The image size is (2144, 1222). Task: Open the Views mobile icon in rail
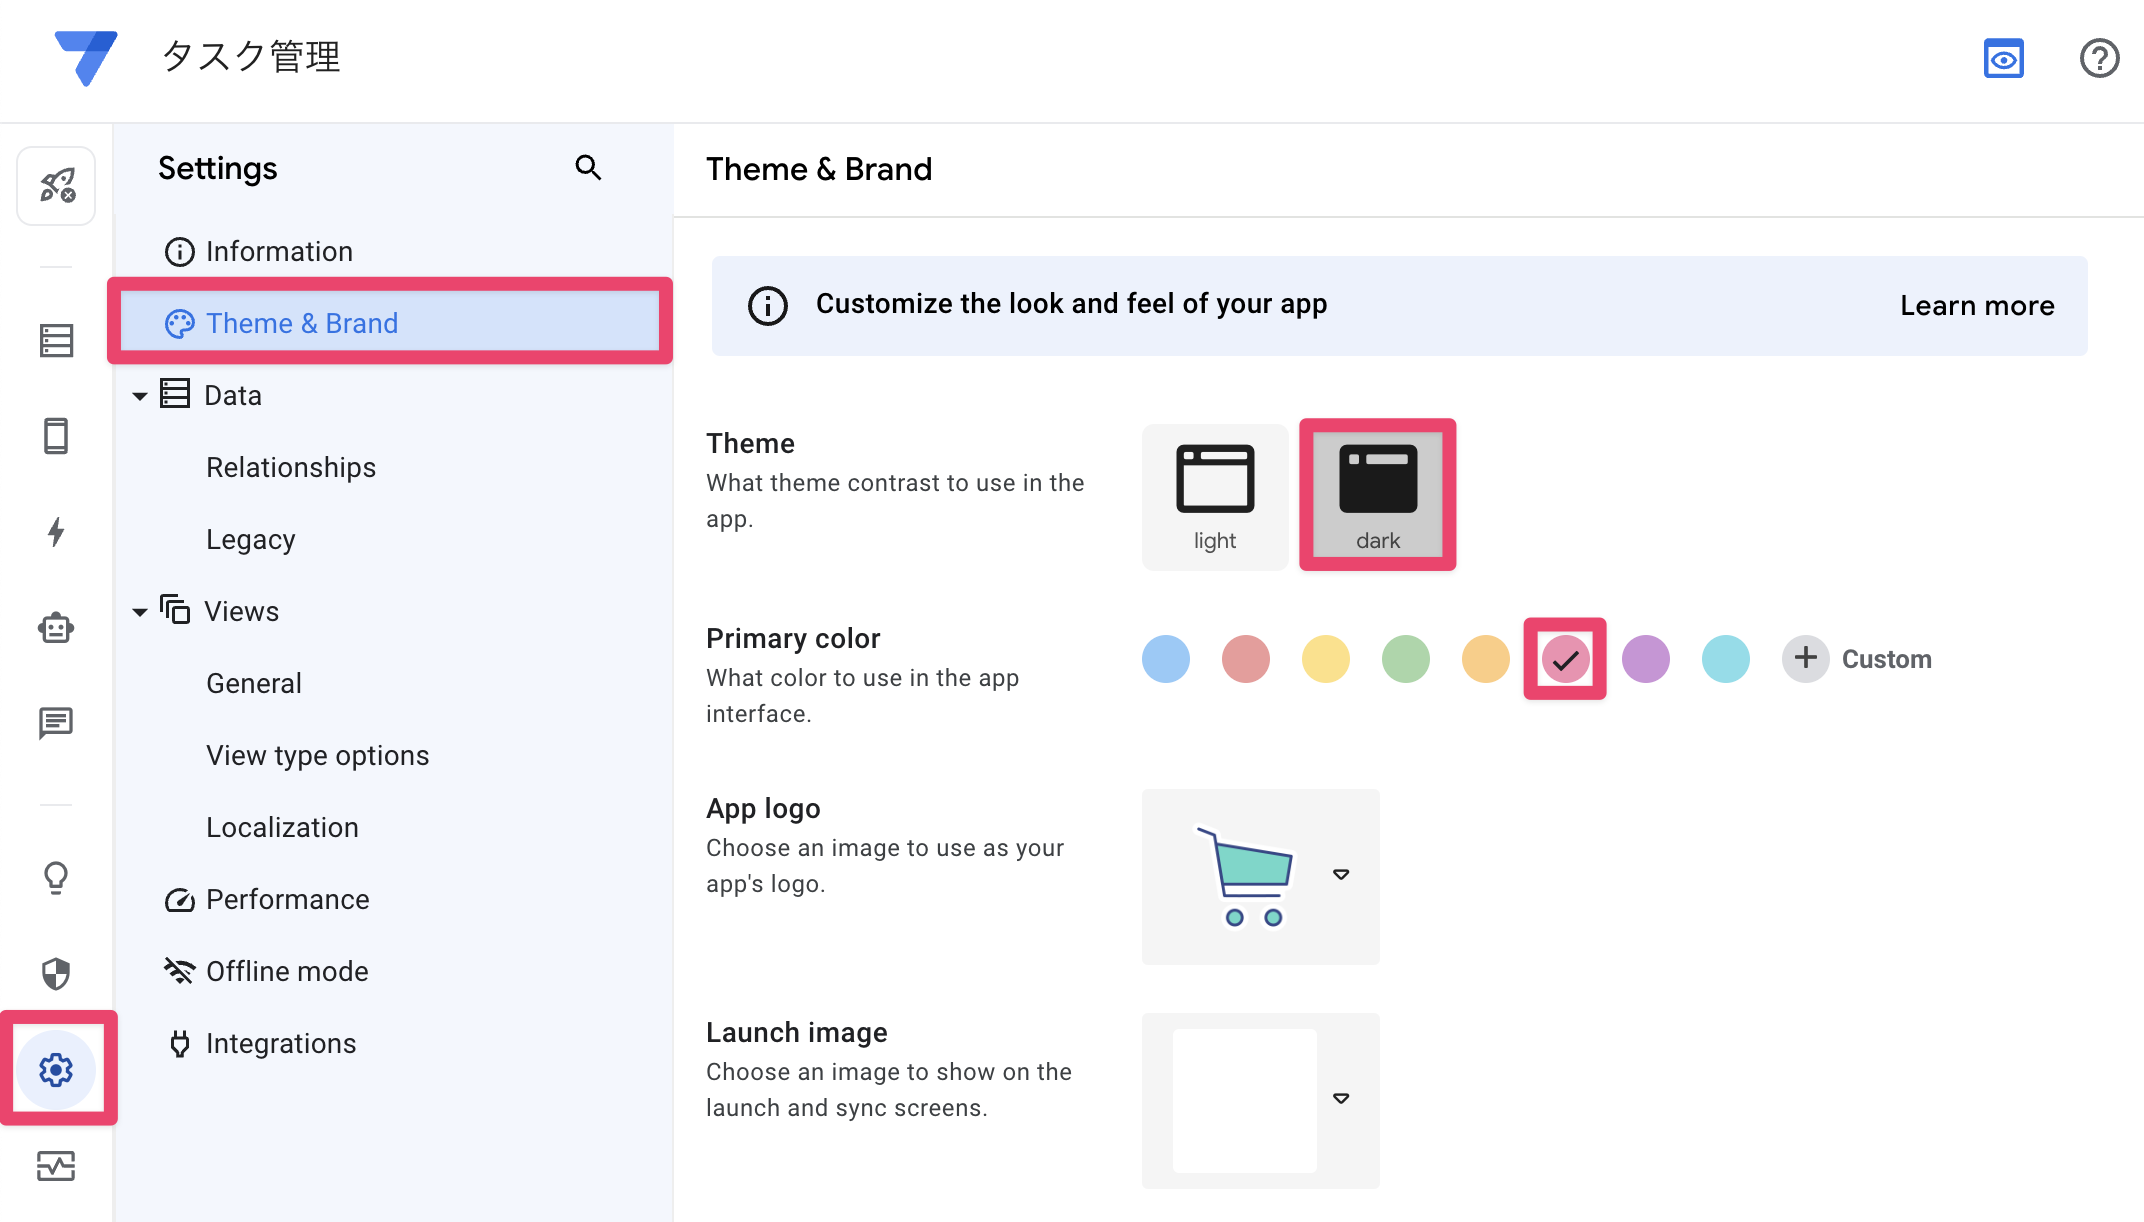(x=56, y=436)
